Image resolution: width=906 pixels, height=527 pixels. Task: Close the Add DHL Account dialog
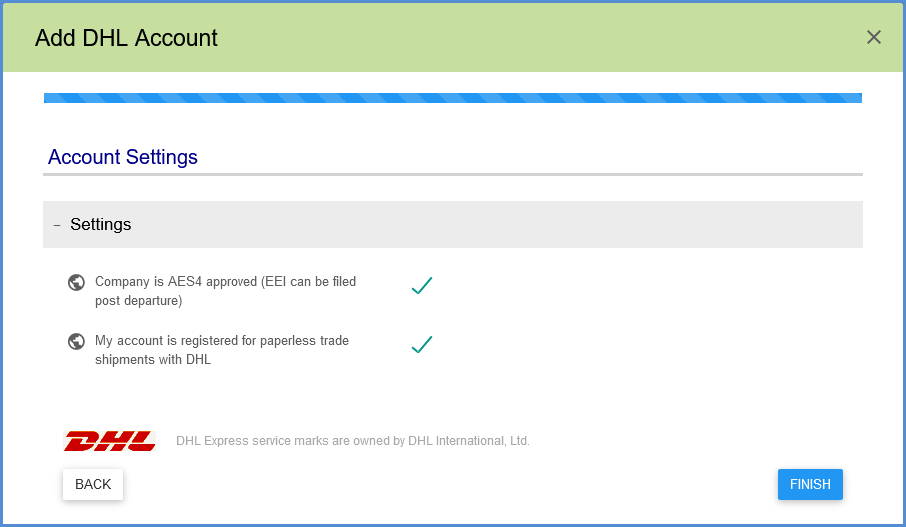[x=874, y=38]
